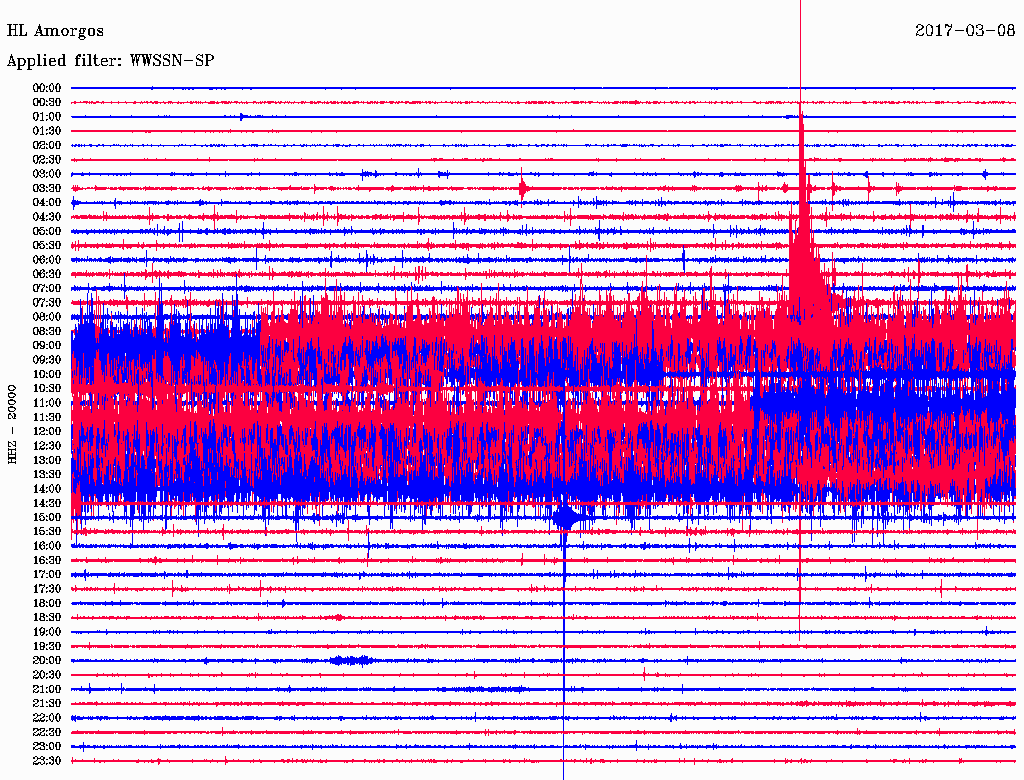The height and width of the screenshot is (780, 1024).
Task: Click the '23:30' time label
Action: click(47, 761)
